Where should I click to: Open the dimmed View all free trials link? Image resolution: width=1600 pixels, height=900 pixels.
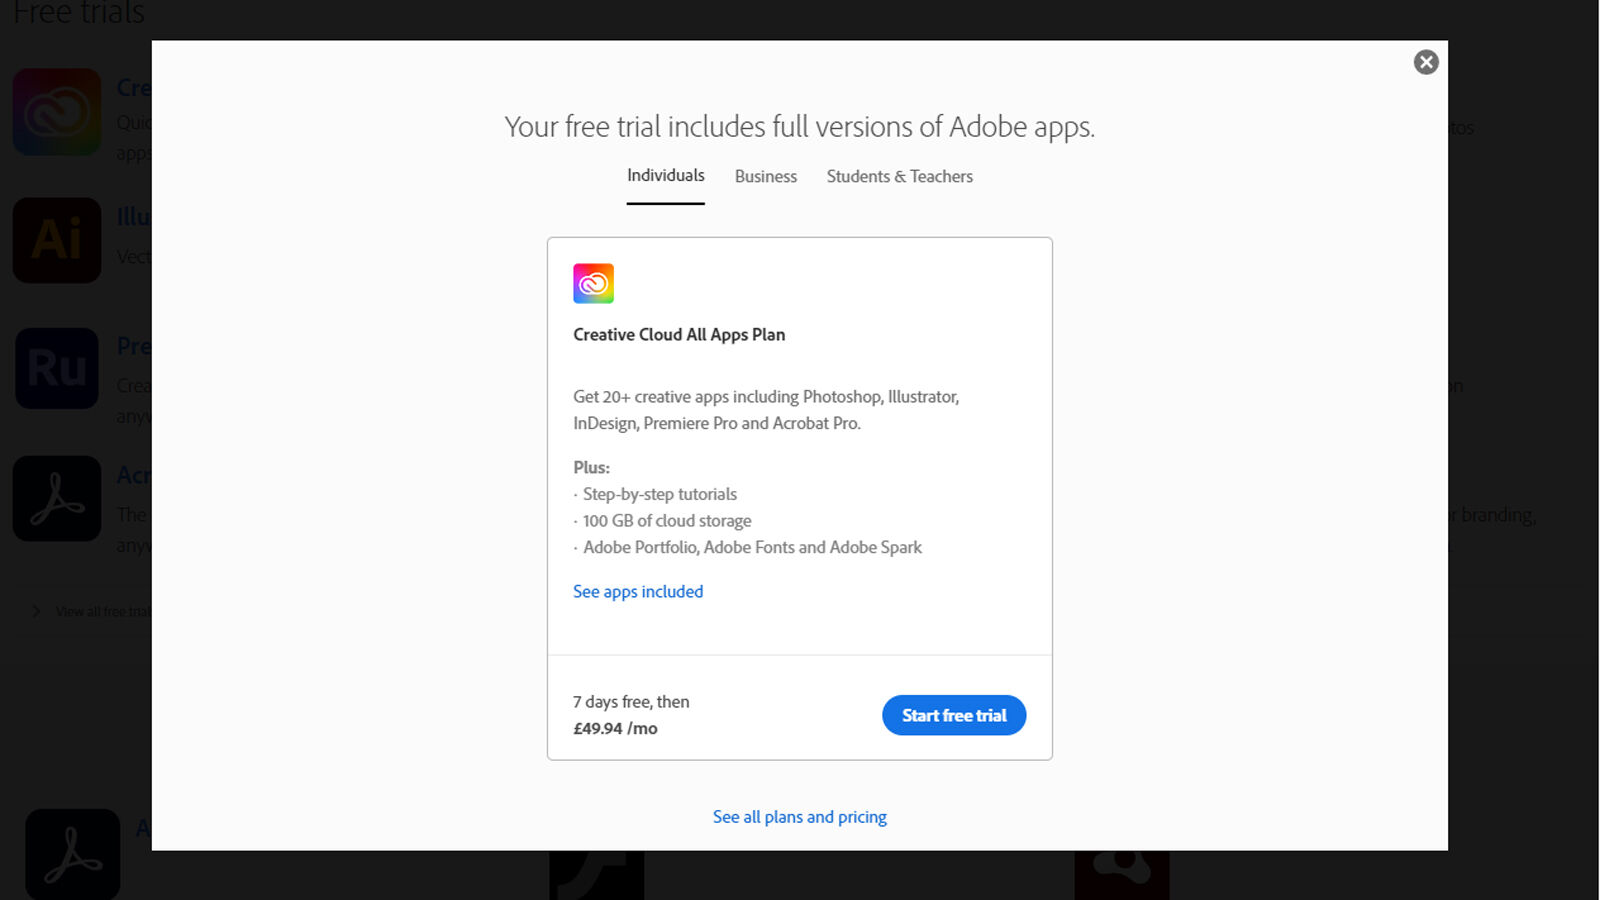tap(102, 611)
